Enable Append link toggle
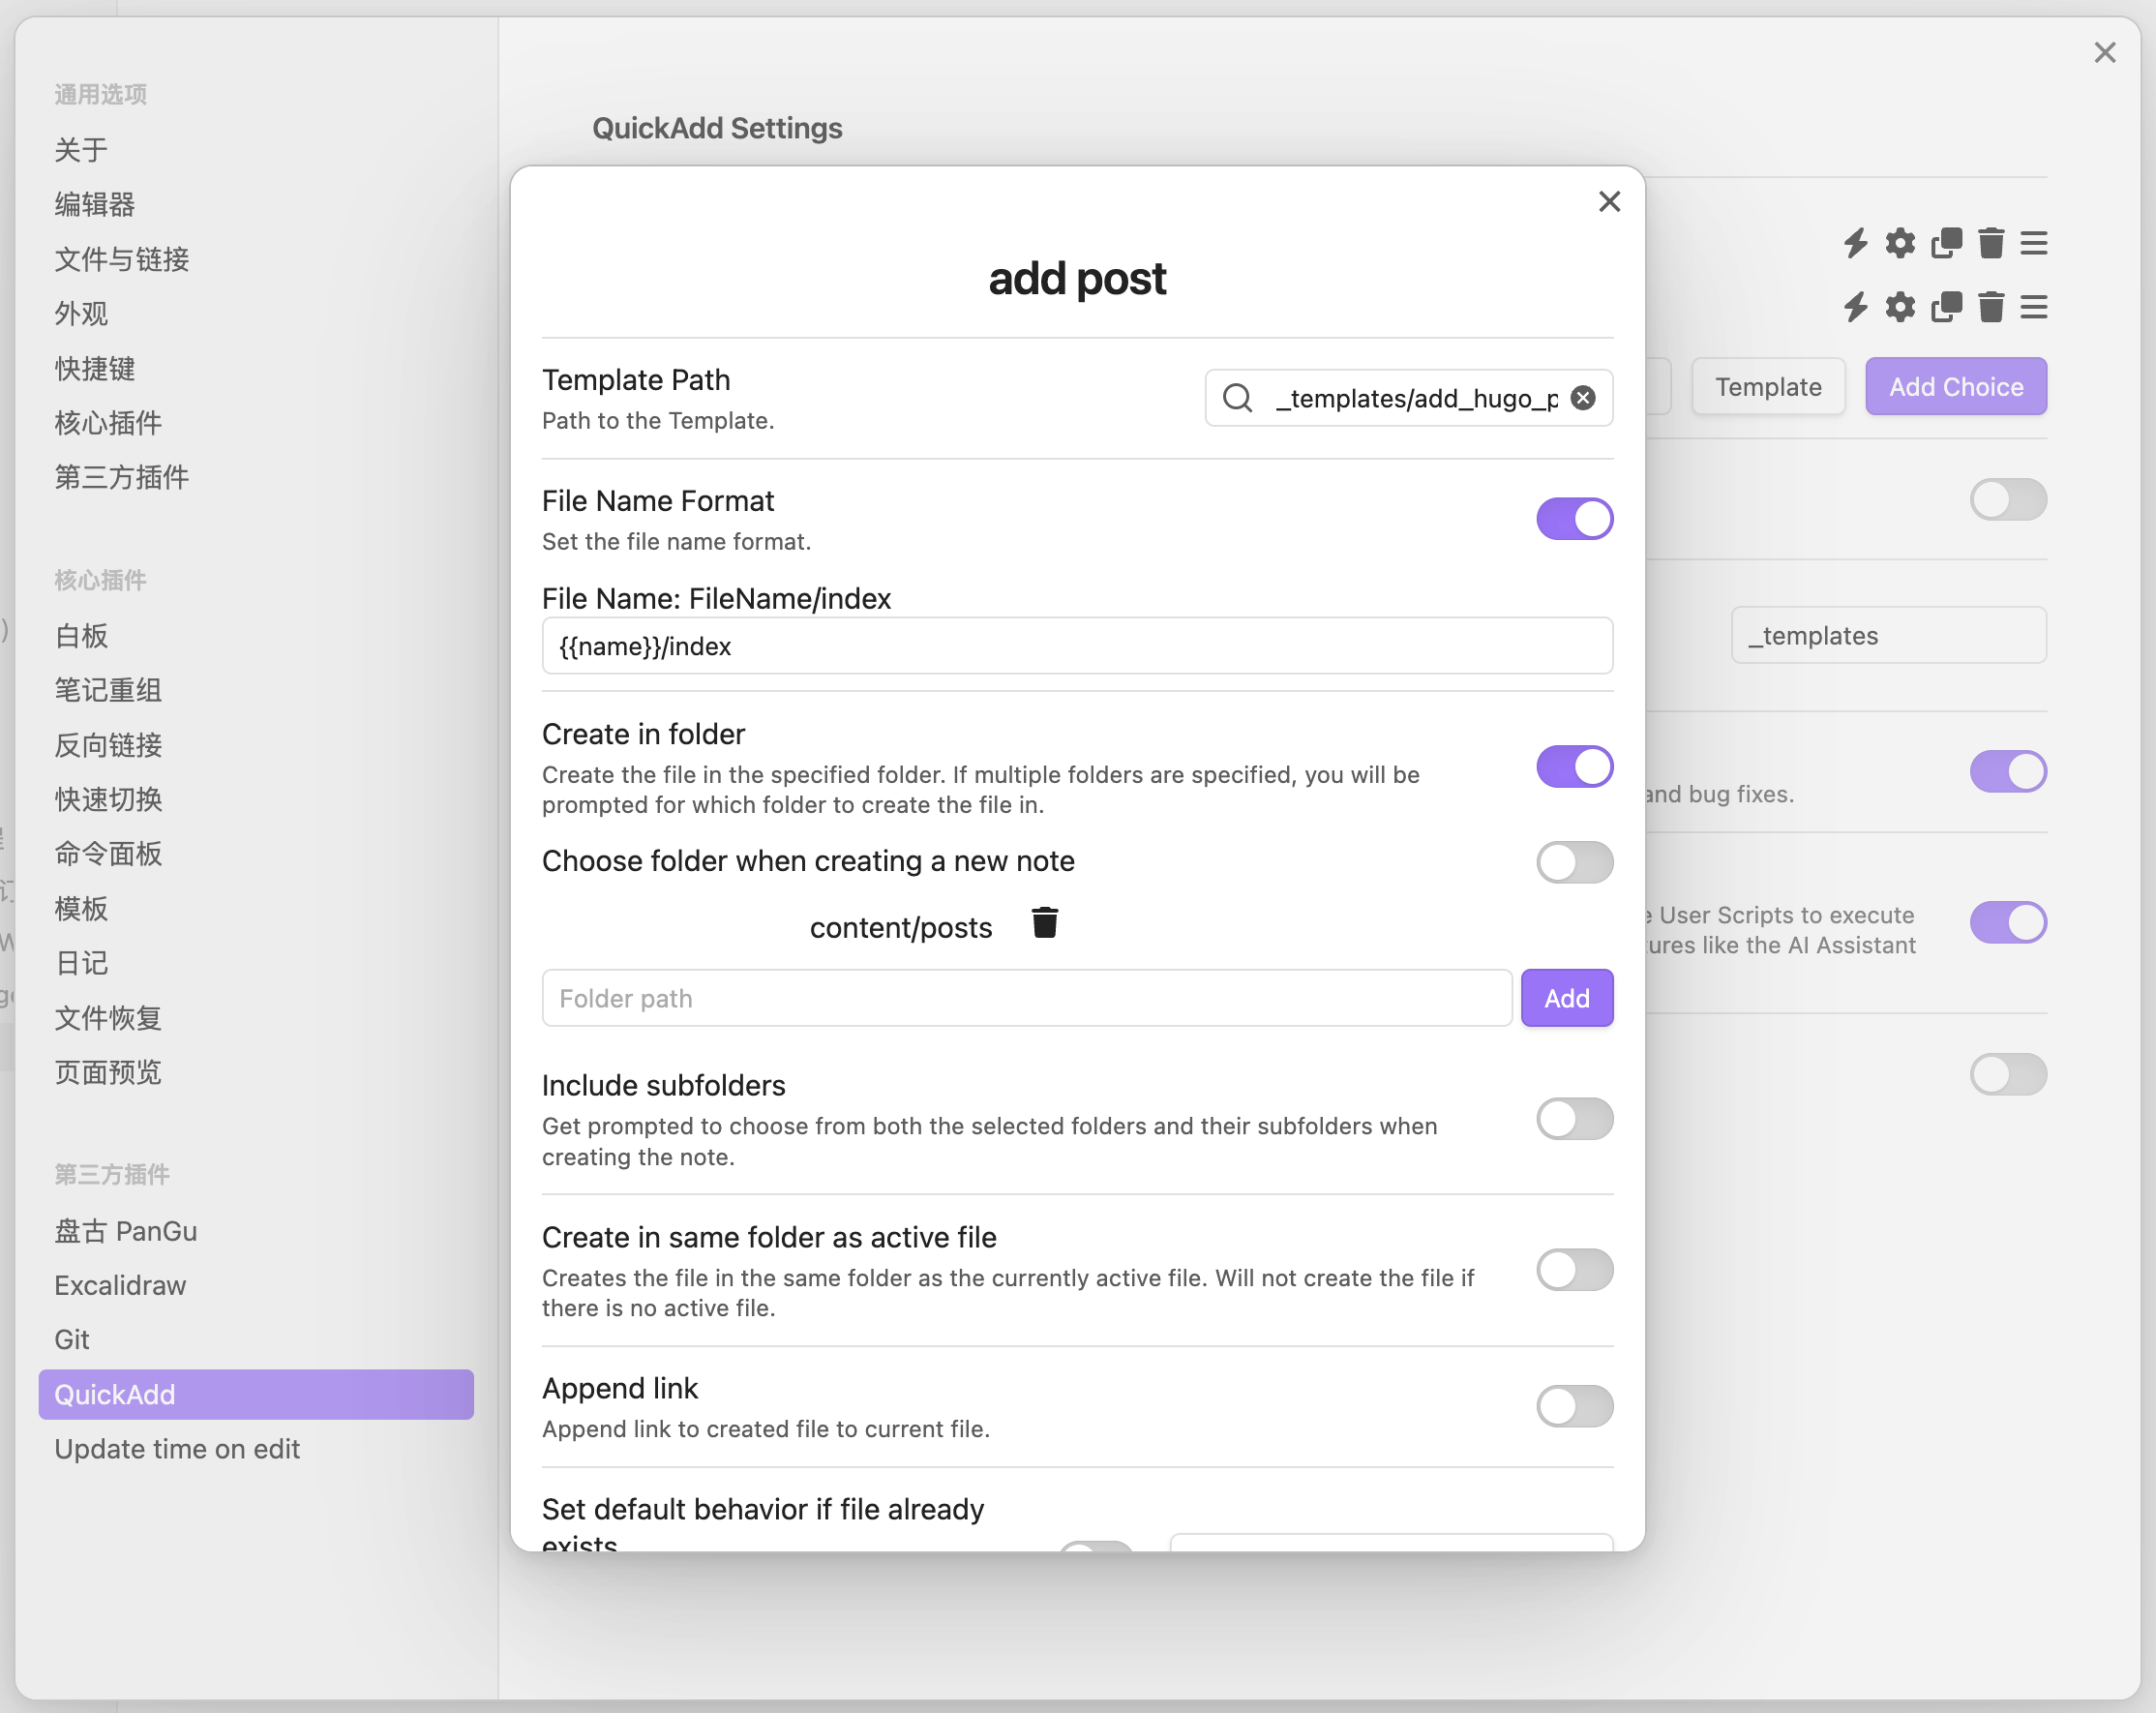The width and height of the screenshot is (2156, 1713). coord(1574,1406)
